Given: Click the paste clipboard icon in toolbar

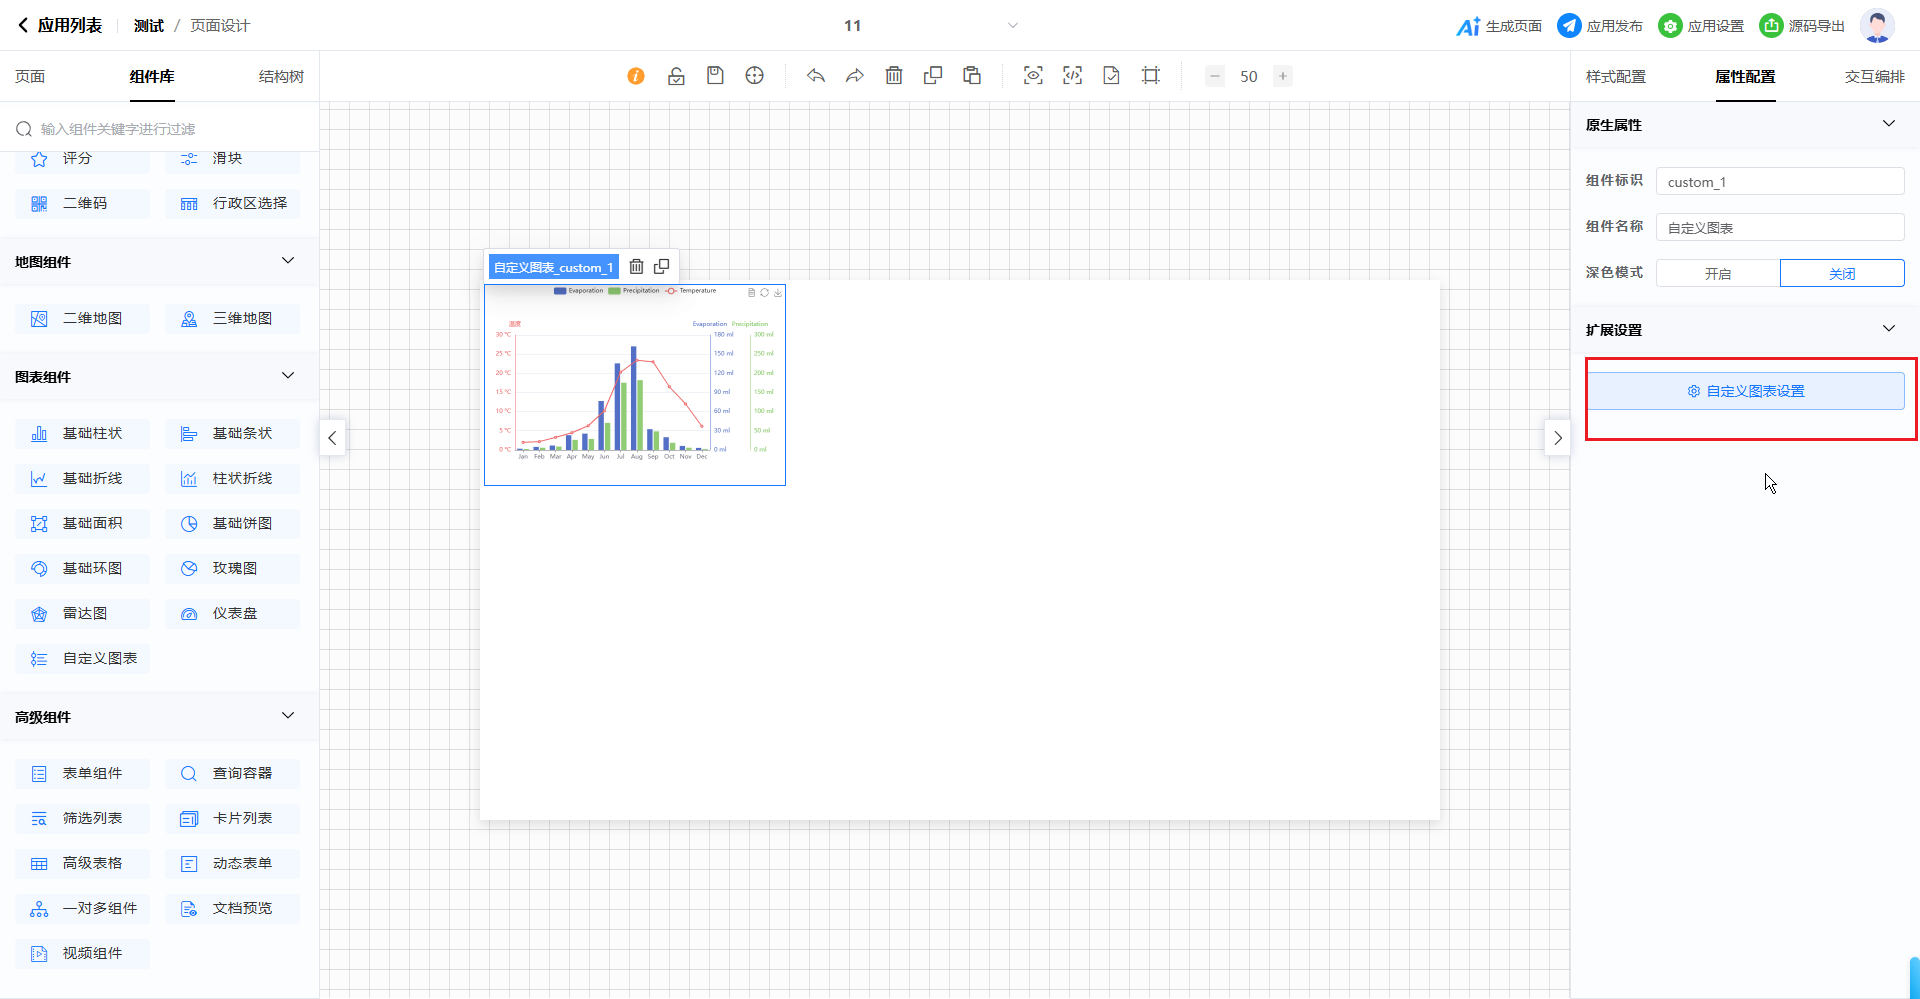Looking at the screenshot, I should tap(972, 76).
